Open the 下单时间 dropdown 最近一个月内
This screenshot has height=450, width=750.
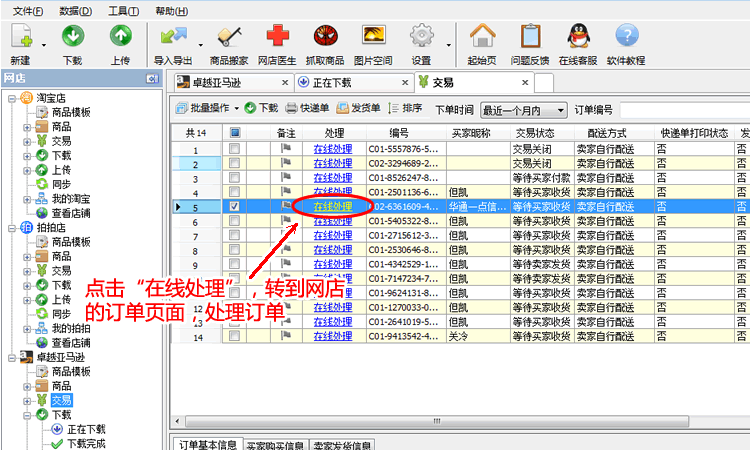click(523, 110)
